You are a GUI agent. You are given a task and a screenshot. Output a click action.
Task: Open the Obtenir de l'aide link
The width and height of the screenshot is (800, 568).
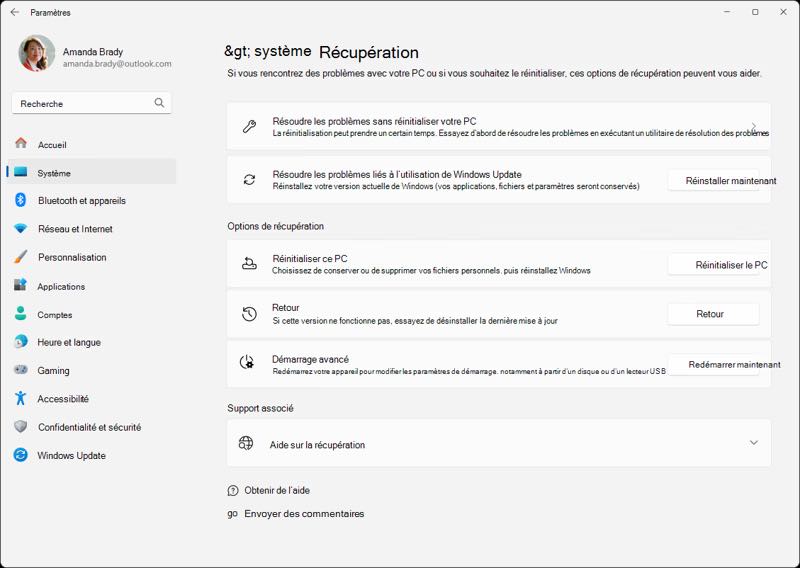pos(277,490)
